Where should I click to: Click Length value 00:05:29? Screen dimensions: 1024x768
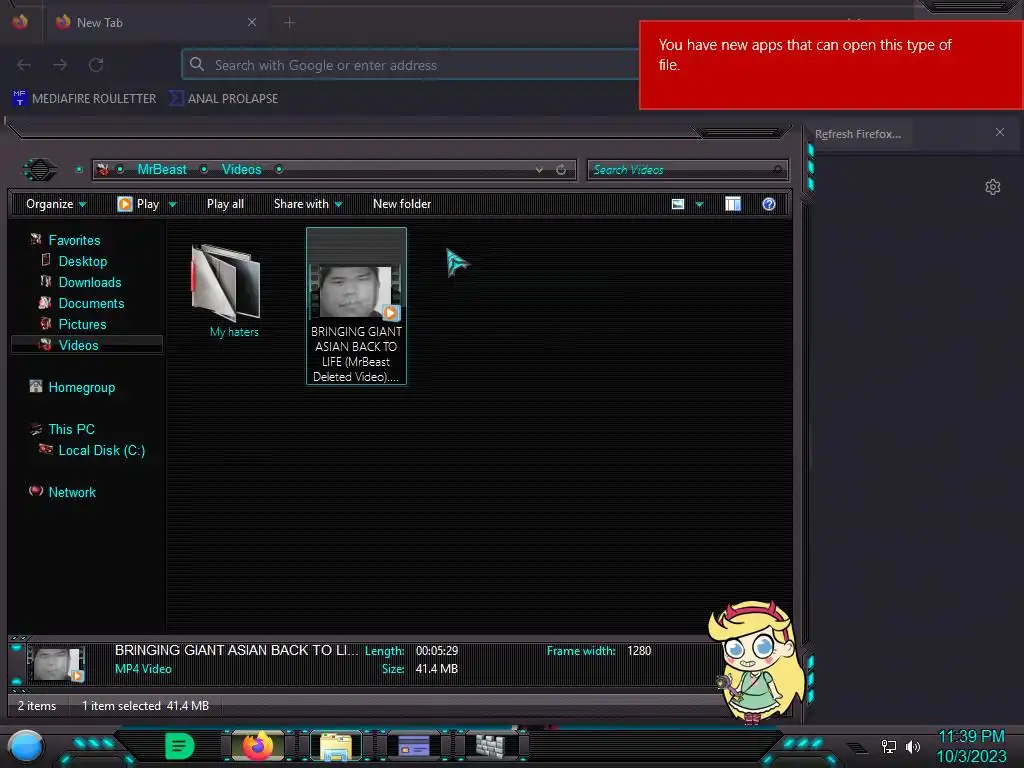[x=437, y=651]
